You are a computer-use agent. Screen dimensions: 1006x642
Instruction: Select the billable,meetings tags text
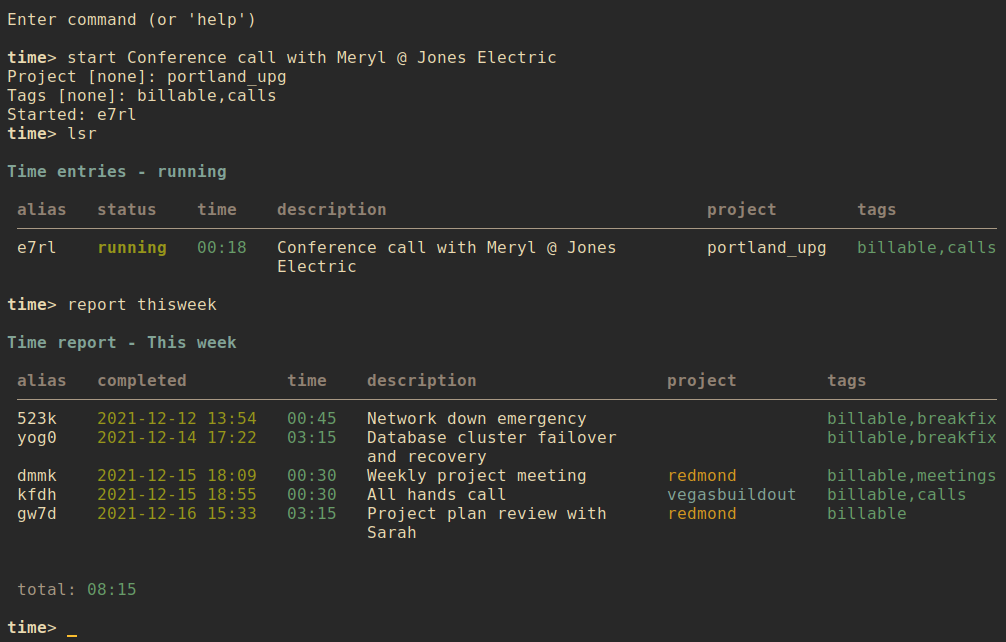[912, 476]
